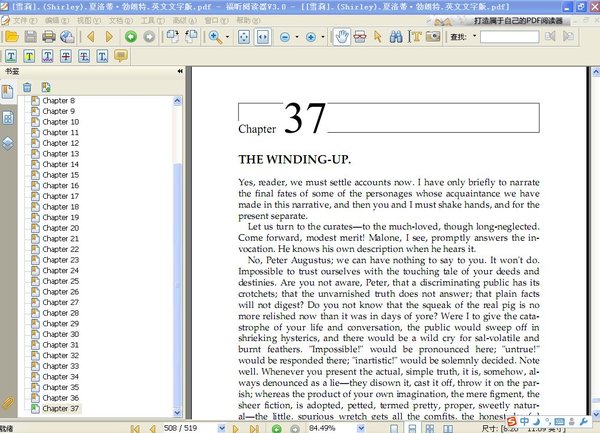Select the Strikeout text tool
600x433 pixels.
click(66, 57)
